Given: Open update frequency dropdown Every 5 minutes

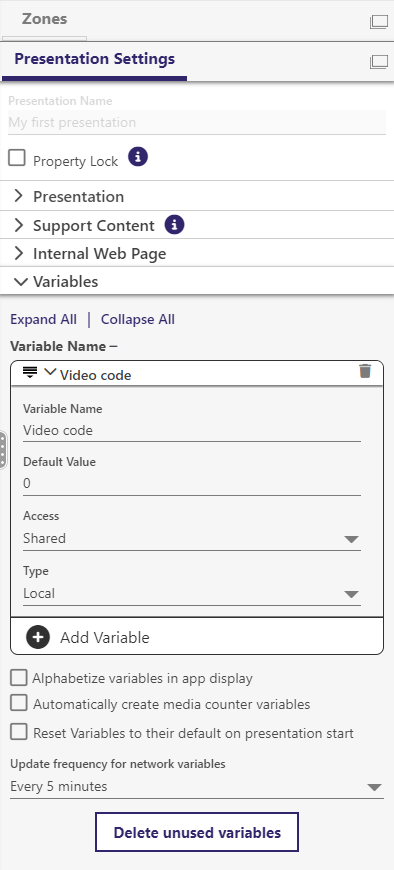Looking at the screenshot, I should coord(197,786).
